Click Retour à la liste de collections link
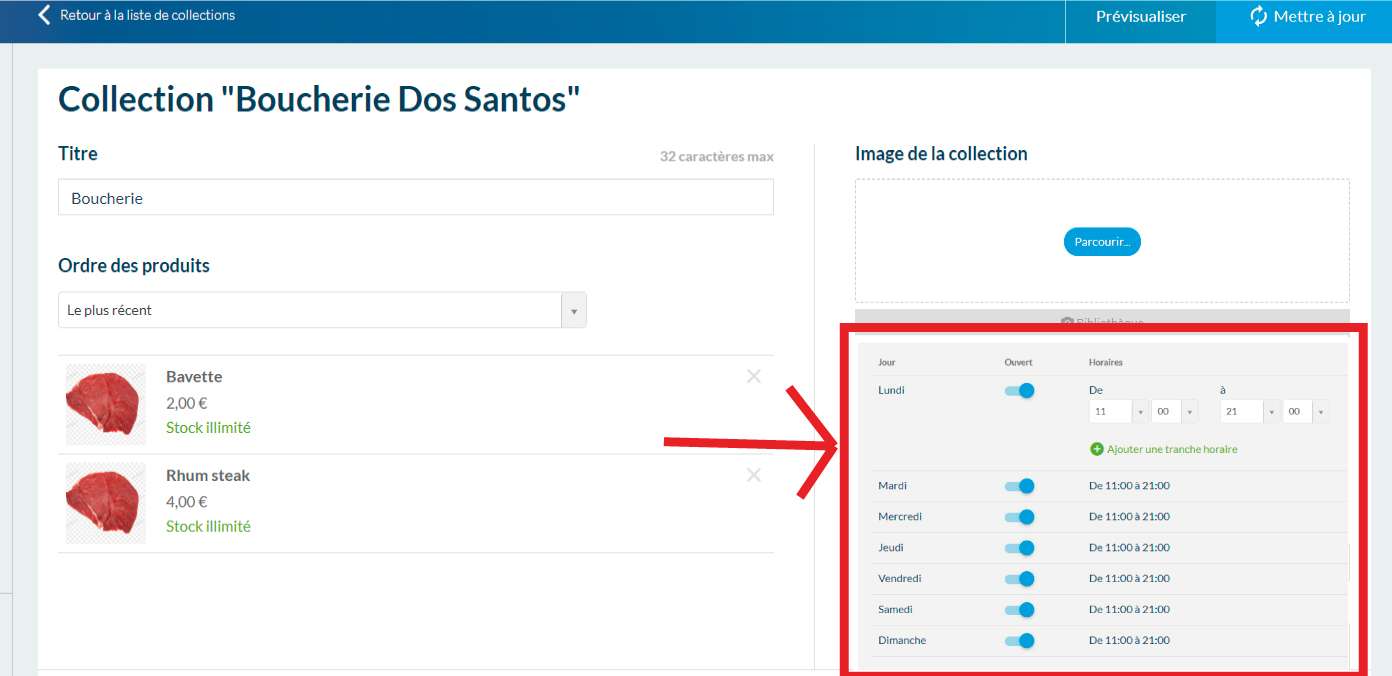 [x=148, y=15]
